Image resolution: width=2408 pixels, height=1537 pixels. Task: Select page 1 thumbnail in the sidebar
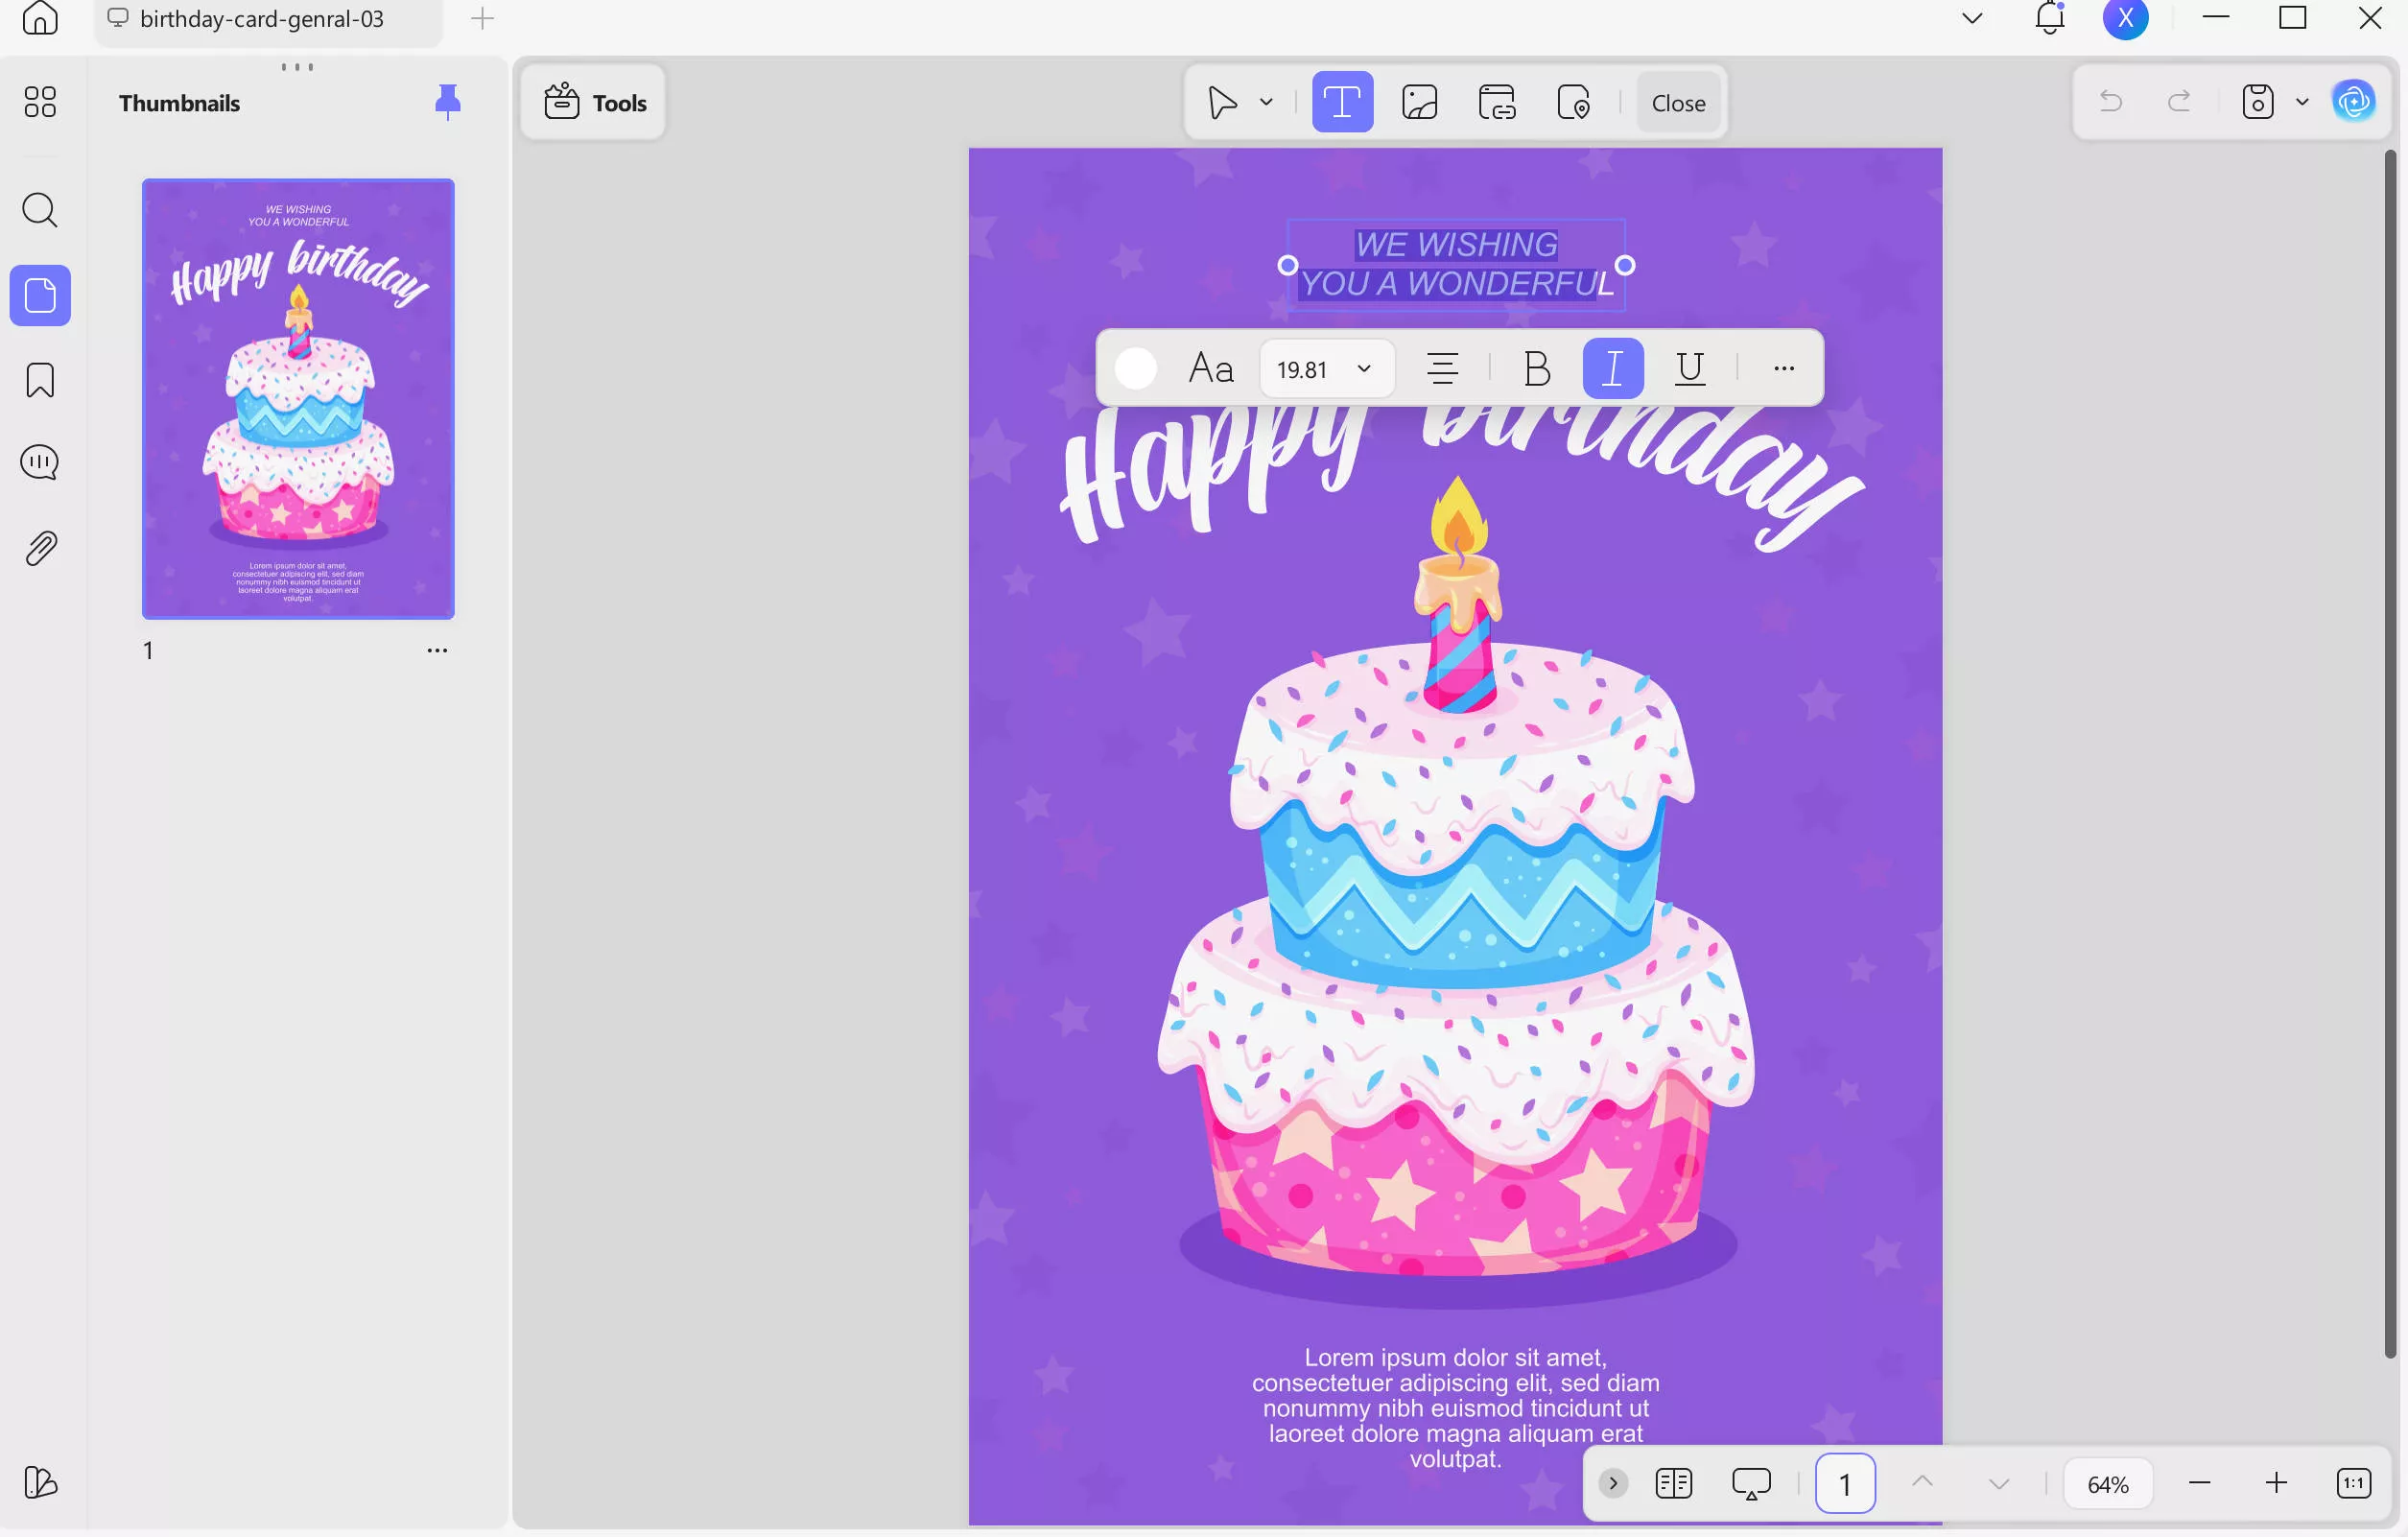pos(297,398)
